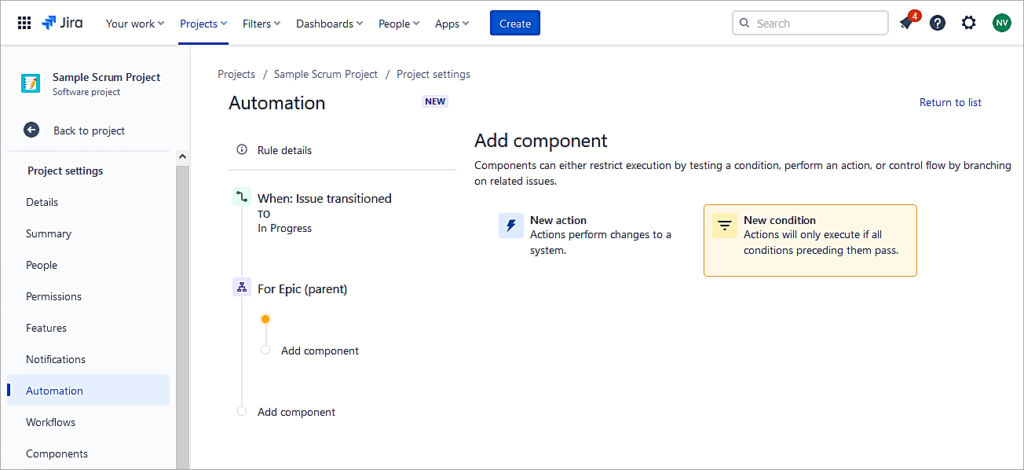This screenshot has width=1024, height=470.
Task: Open the Dashboards dropdown menu
Action: pos(329,23)
